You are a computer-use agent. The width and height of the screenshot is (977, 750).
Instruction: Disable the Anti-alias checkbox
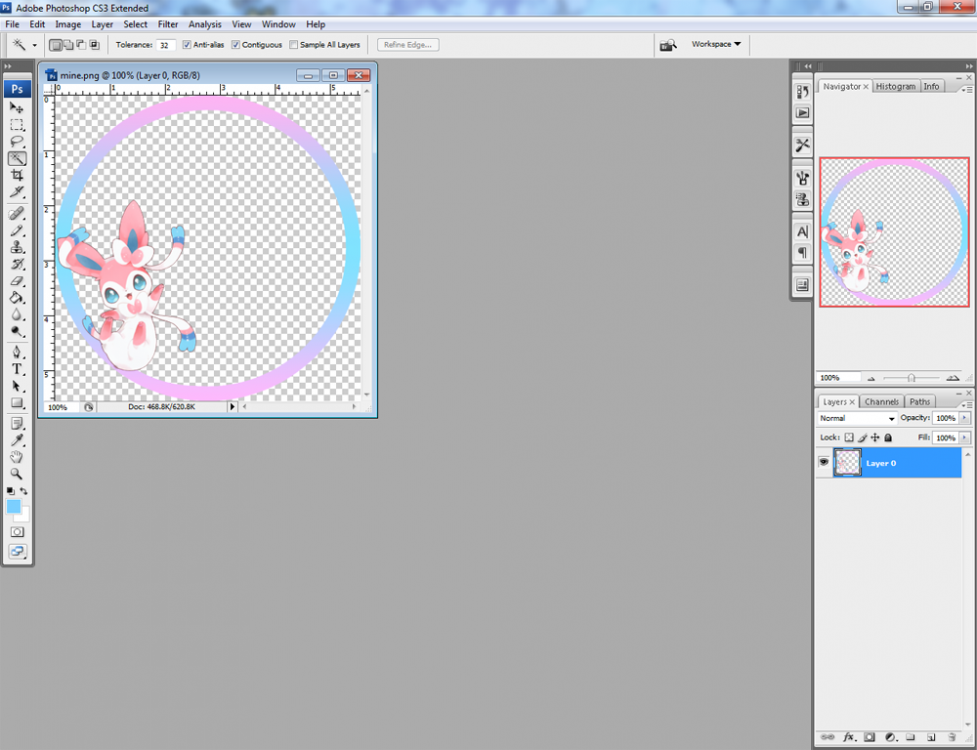(187, 45)
